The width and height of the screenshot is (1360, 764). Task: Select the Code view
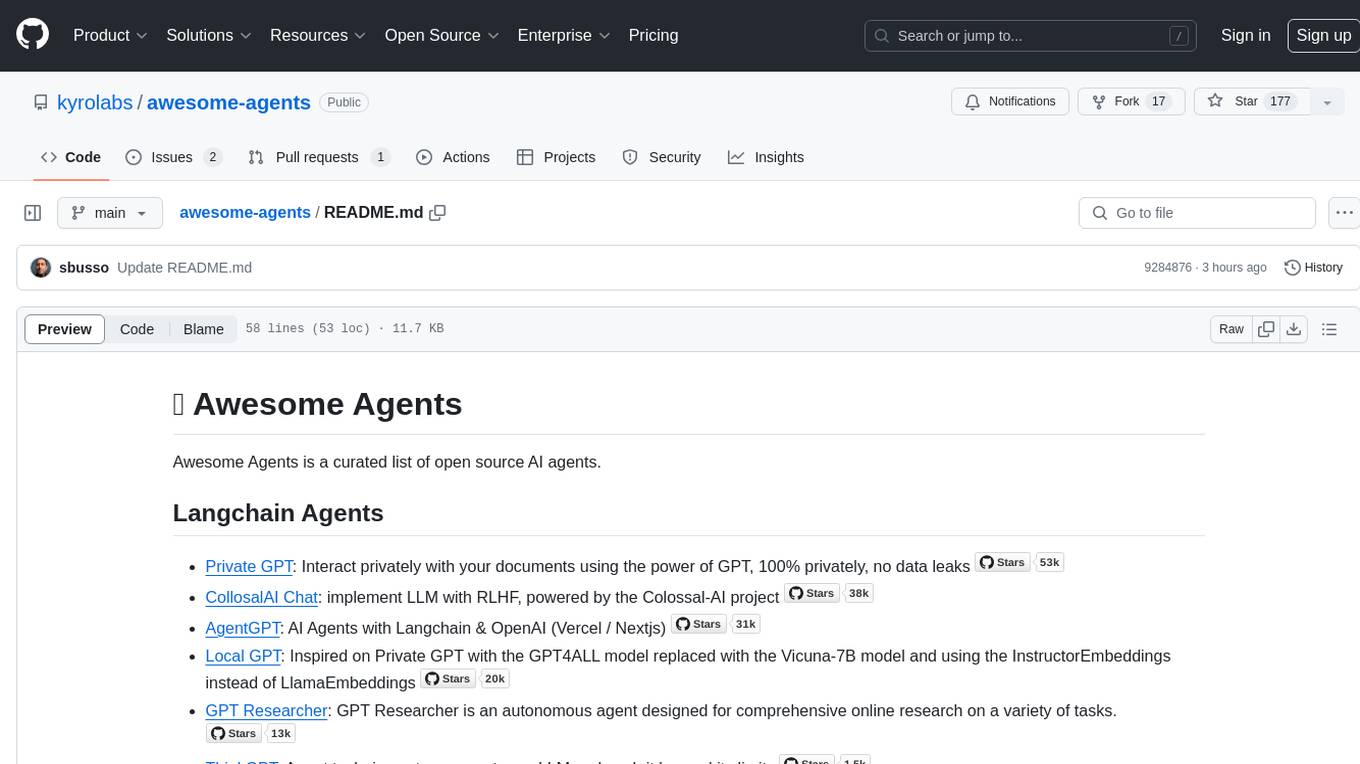(x=137, y=329)
